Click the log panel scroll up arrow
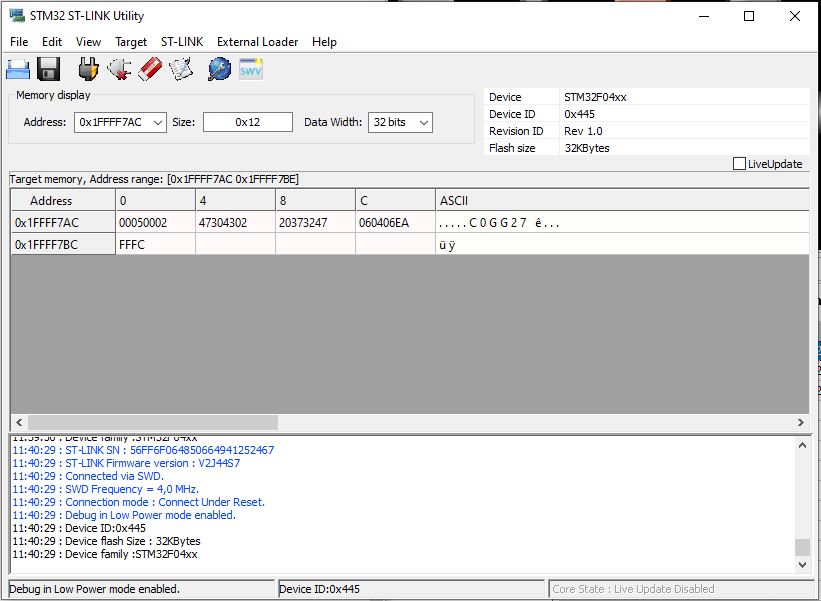 coord(802,446)
